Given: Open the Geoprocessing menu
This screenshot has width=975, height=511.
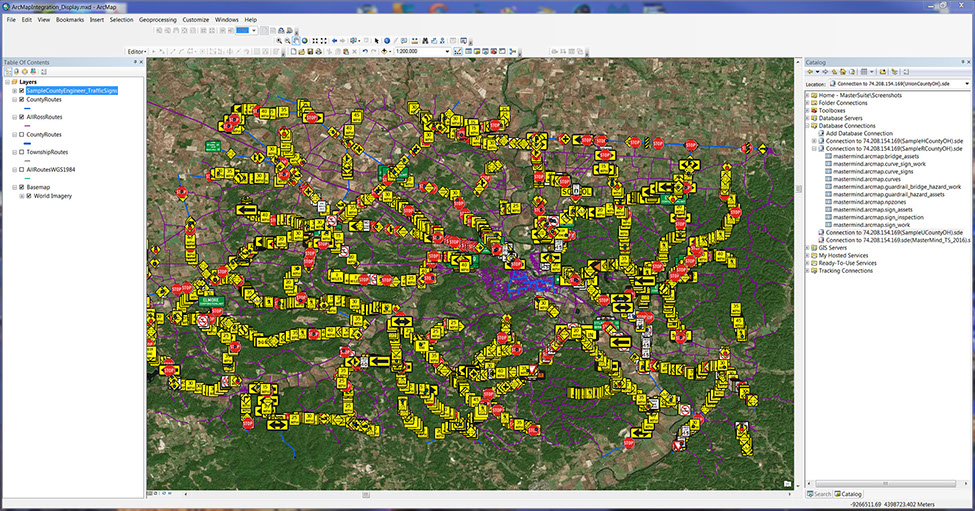Looking at the screenshot, I should [x=156, y=19].
